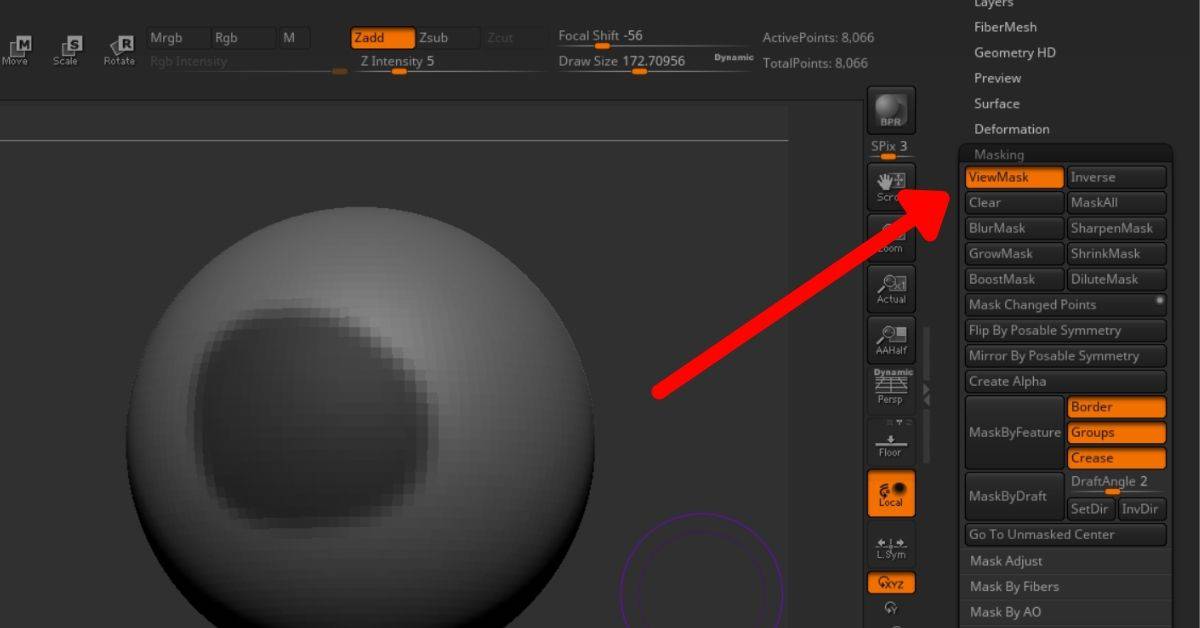Select the Scroll canvas icon
Viewport: 1200px width, 628px height.
click(x=890, y=187)
